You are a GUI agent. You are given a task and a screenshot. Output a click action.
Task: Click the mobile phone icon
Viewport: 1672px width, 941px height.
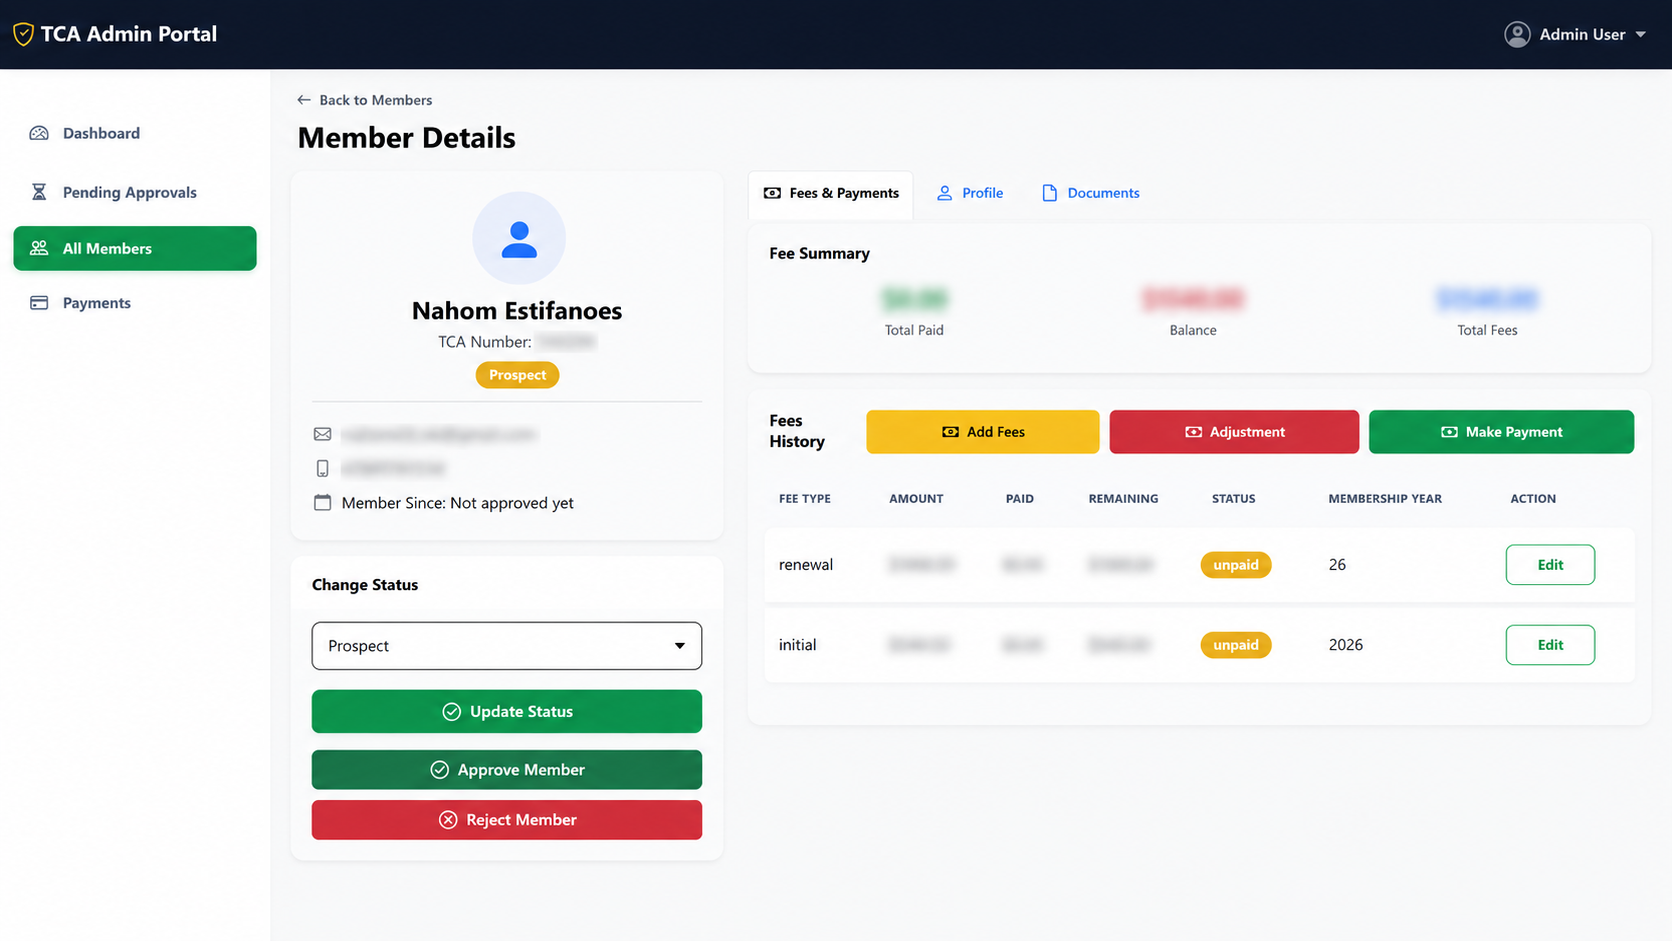[x=322, y=468]
